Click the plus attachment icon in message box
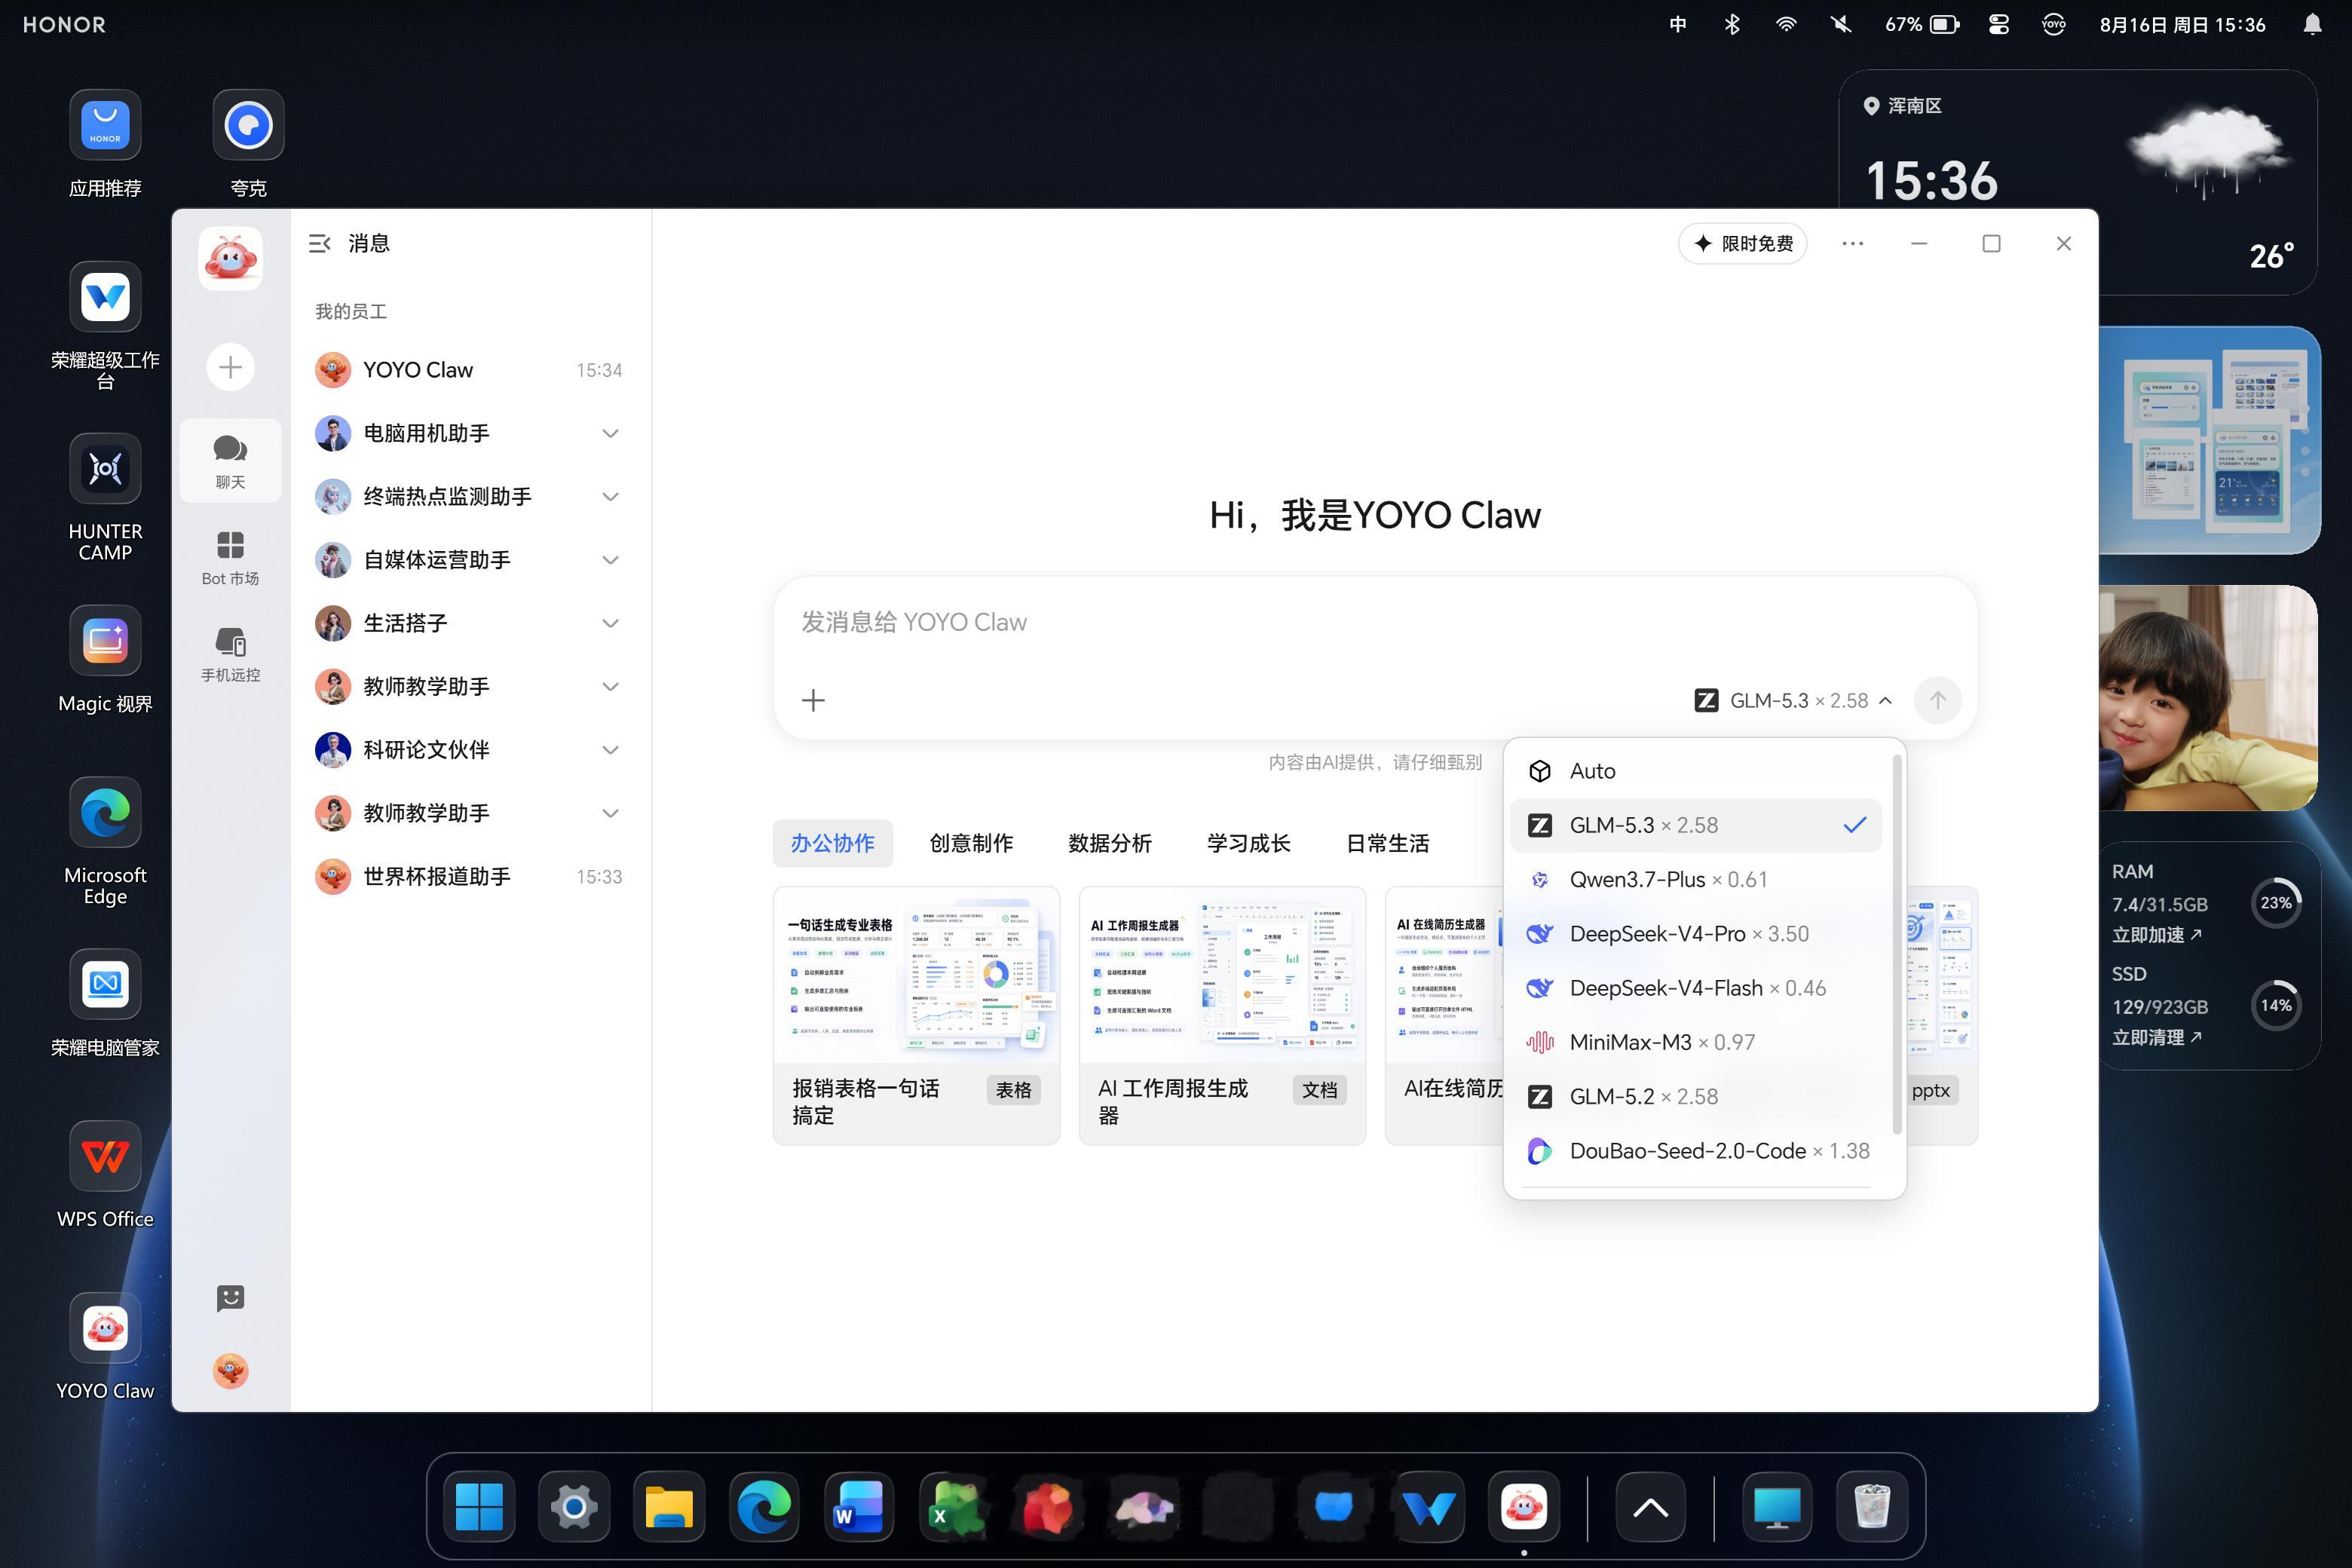 pos(813,700)
